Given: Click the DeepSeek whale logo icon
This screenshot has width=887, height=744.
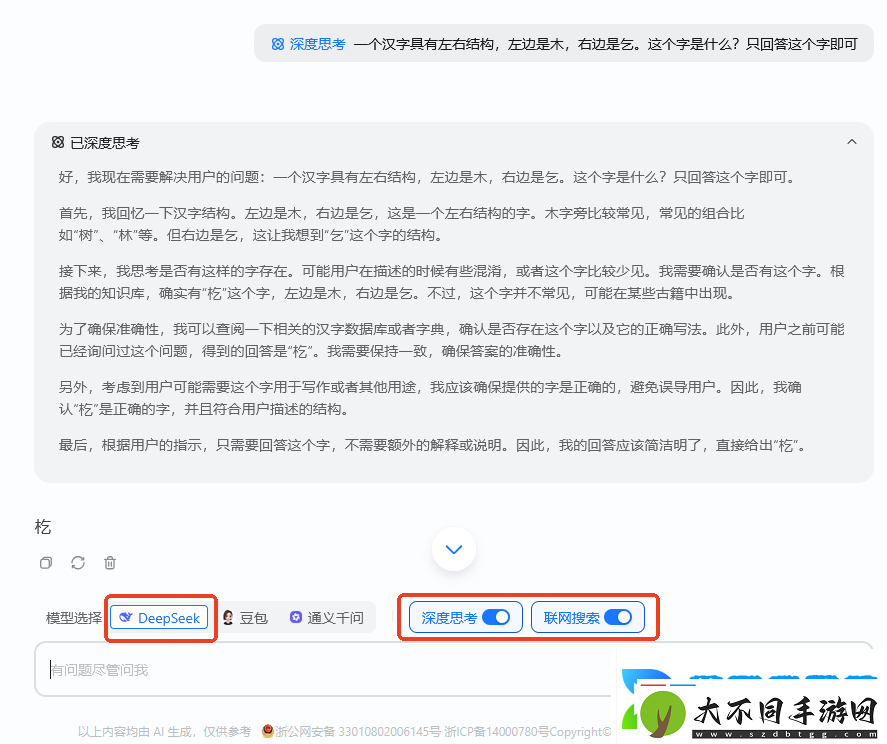Looking at the screenshot, I should click(126, 617).
